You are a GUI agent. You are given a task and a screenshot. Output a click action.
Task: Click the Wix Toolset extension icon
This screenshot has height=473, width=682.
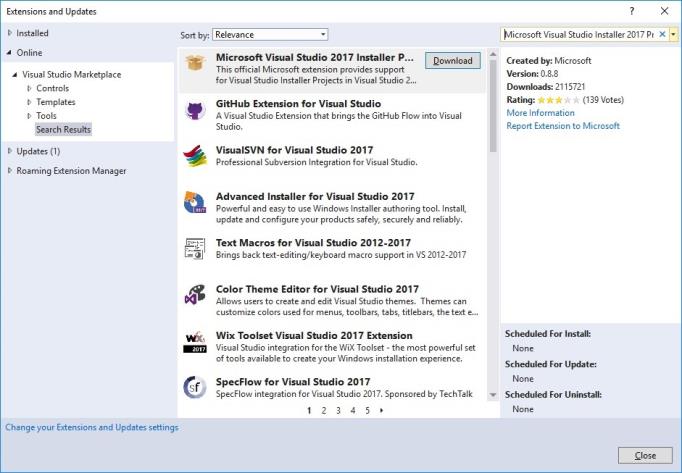[x=197, y=342]
